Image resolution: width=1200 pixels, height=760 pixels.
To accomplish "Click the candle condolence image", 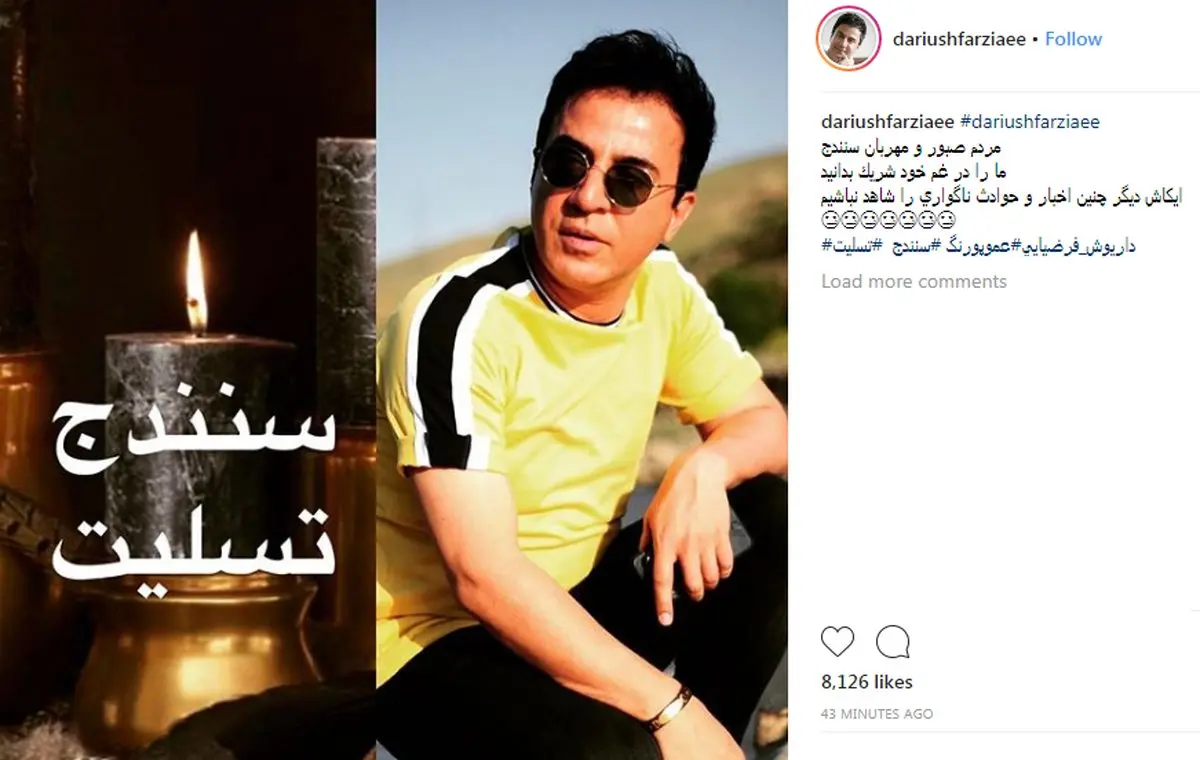I will [188, 380].
